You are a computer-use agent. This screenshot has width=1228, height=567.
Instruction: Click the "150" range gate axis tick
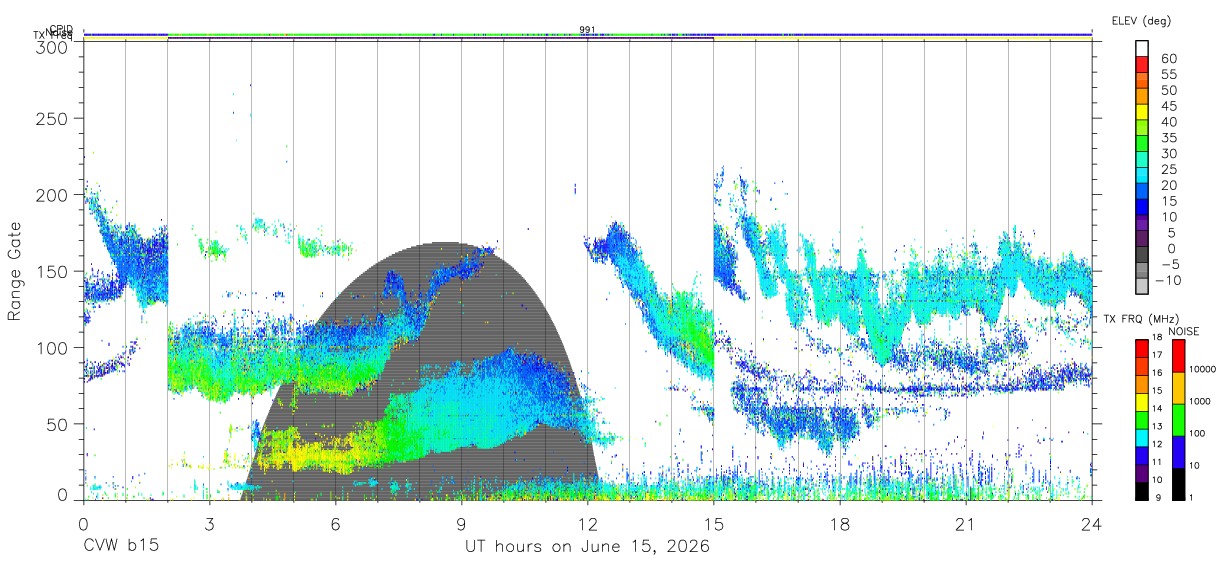coord(52,271)
